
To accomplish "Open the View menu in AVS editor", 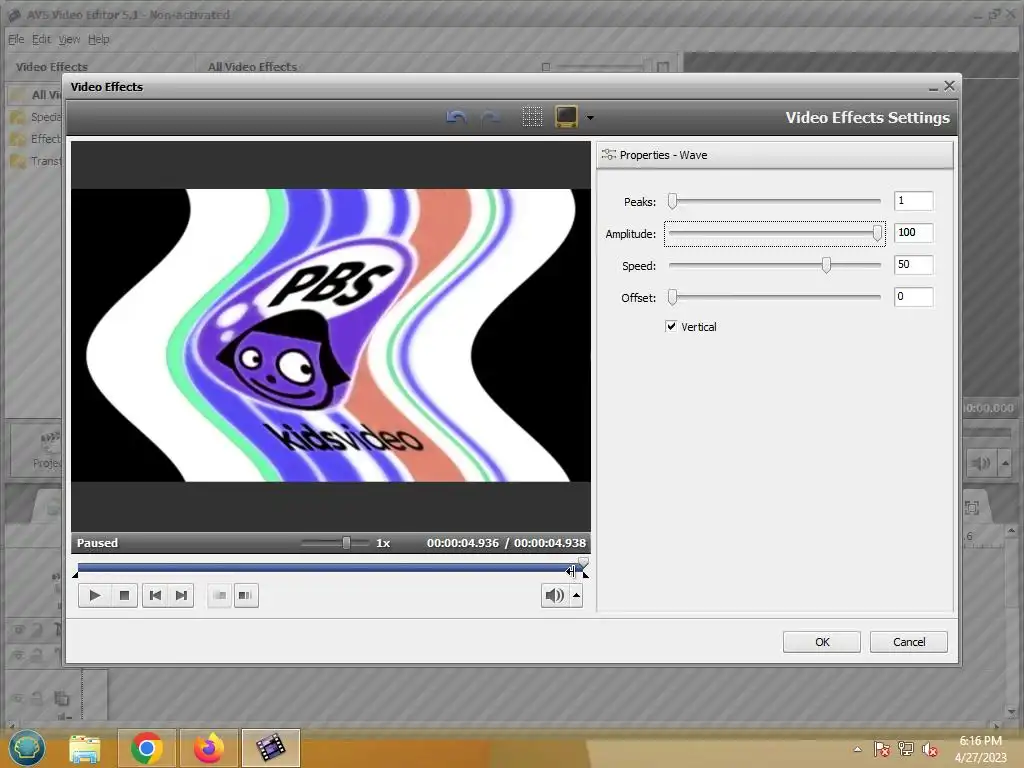I will pyautogui.click(x=69, y=39).
